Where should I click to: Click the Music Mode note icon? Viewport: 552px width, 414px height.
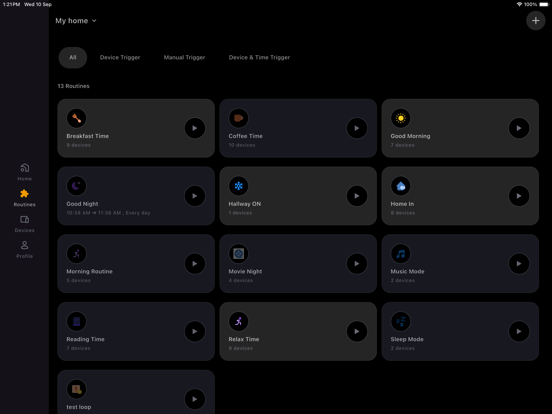(x=401, y=253)
